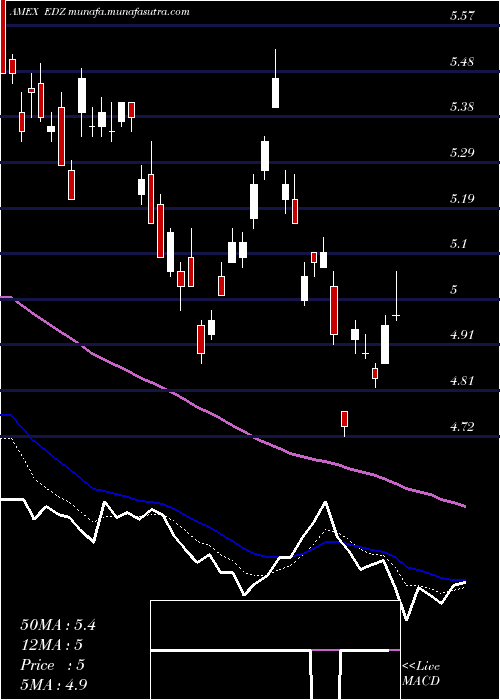Click the 4.91 price axis label
Viewport: 500px width, 700px height.
462,335
